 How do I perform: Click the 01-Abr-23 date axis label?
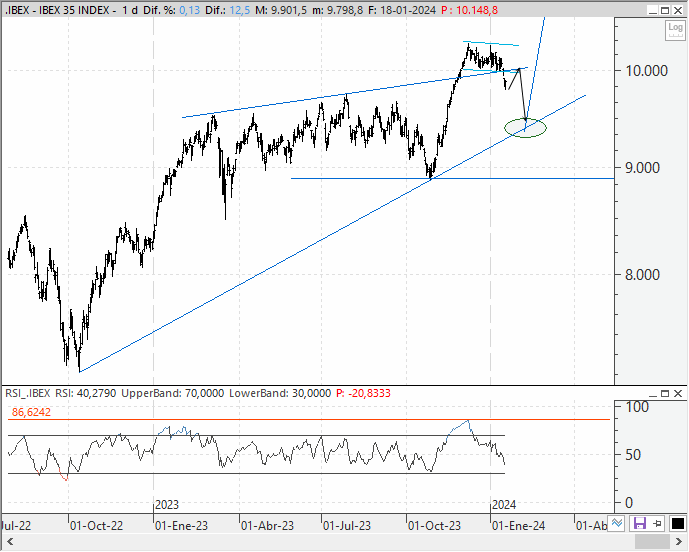click(267, 526)
